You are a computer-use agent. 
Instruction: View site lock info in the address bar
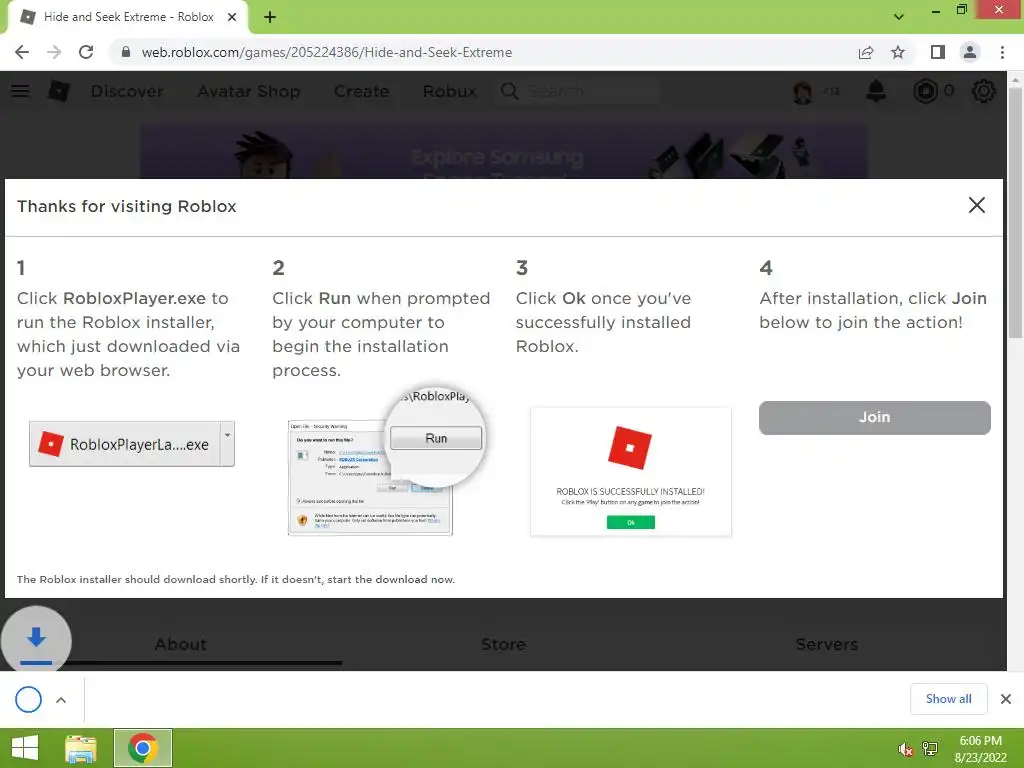[126, 52]
